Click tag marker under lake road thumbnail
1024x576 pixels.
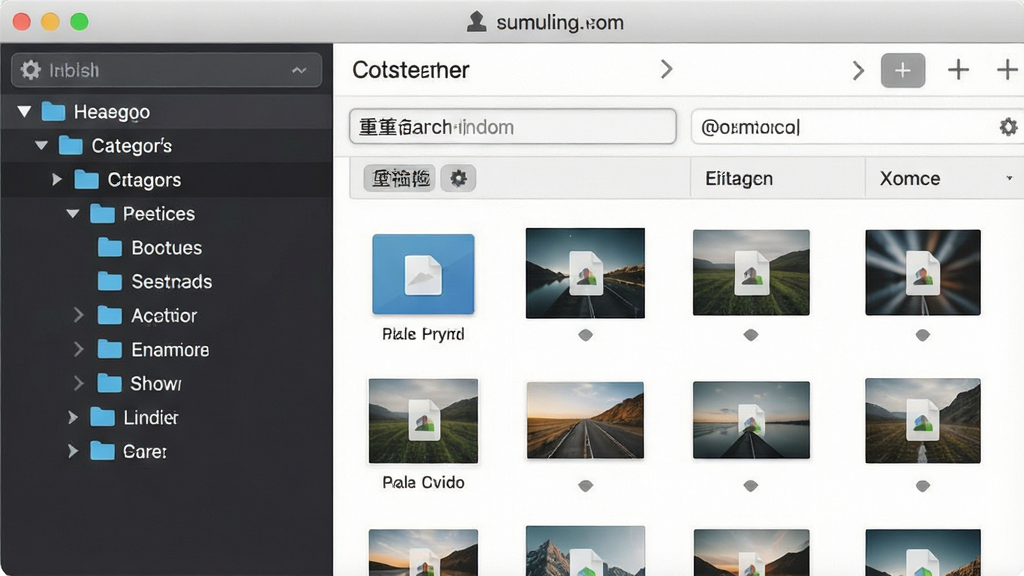click(586, 335)
